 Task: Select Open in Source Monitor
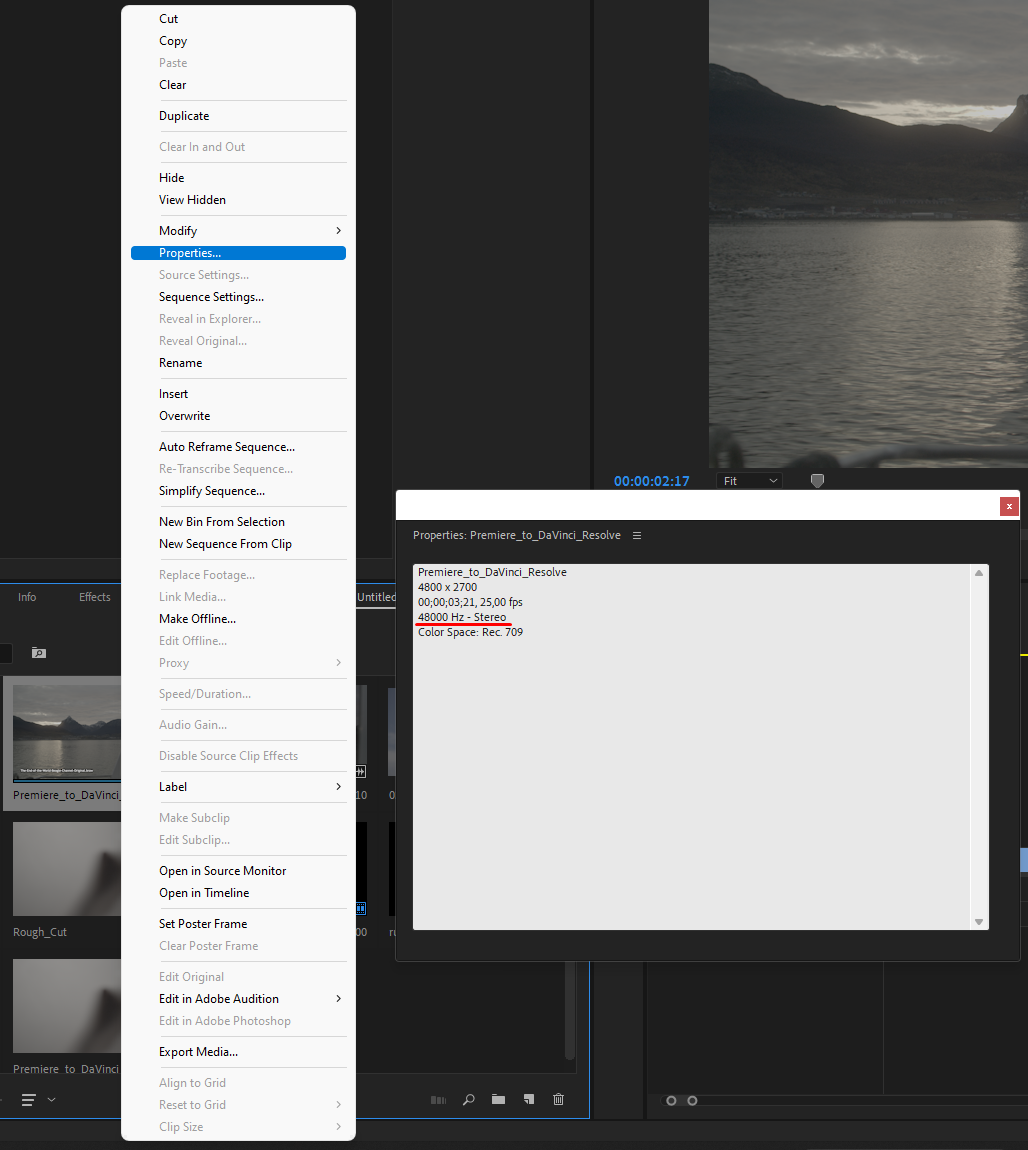pyautogui.click(x=238, y=871)
